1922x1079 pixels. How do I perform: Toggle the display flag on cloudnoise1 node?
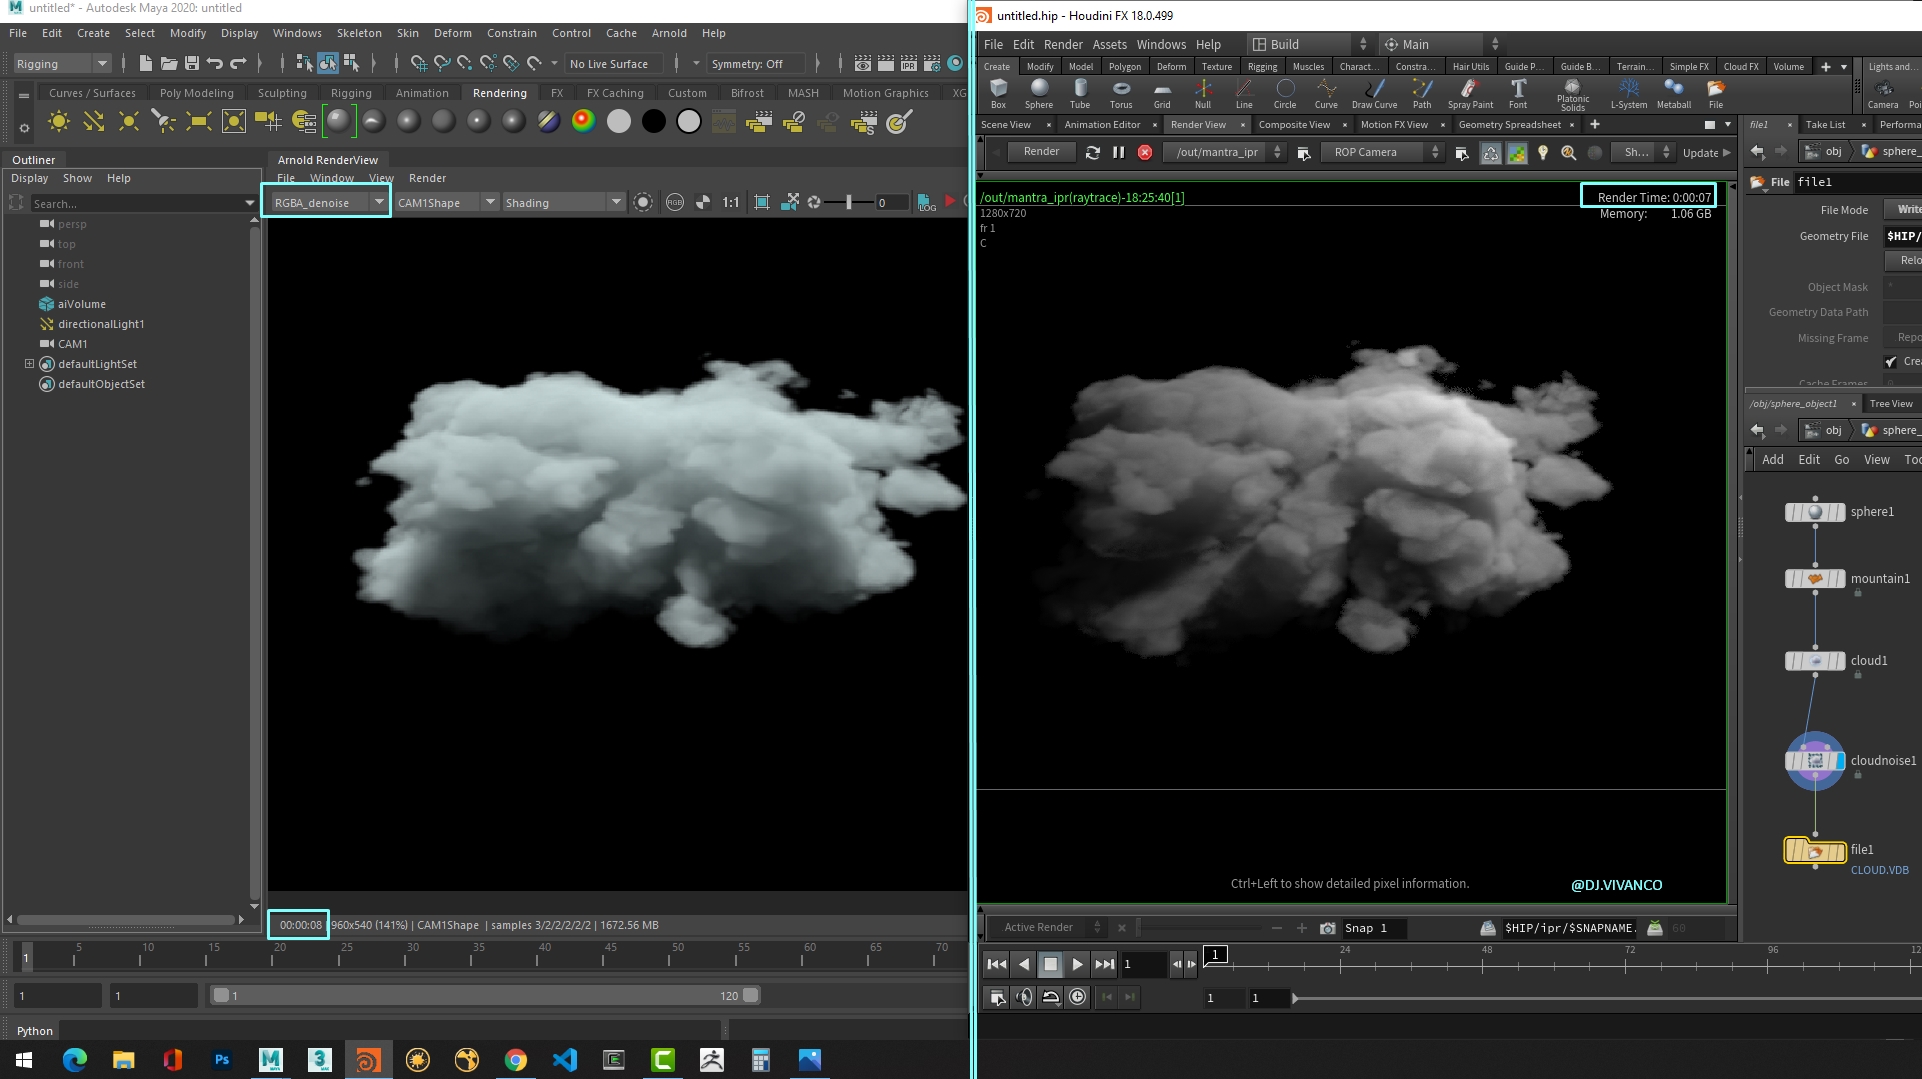[x=1839, y=761]
